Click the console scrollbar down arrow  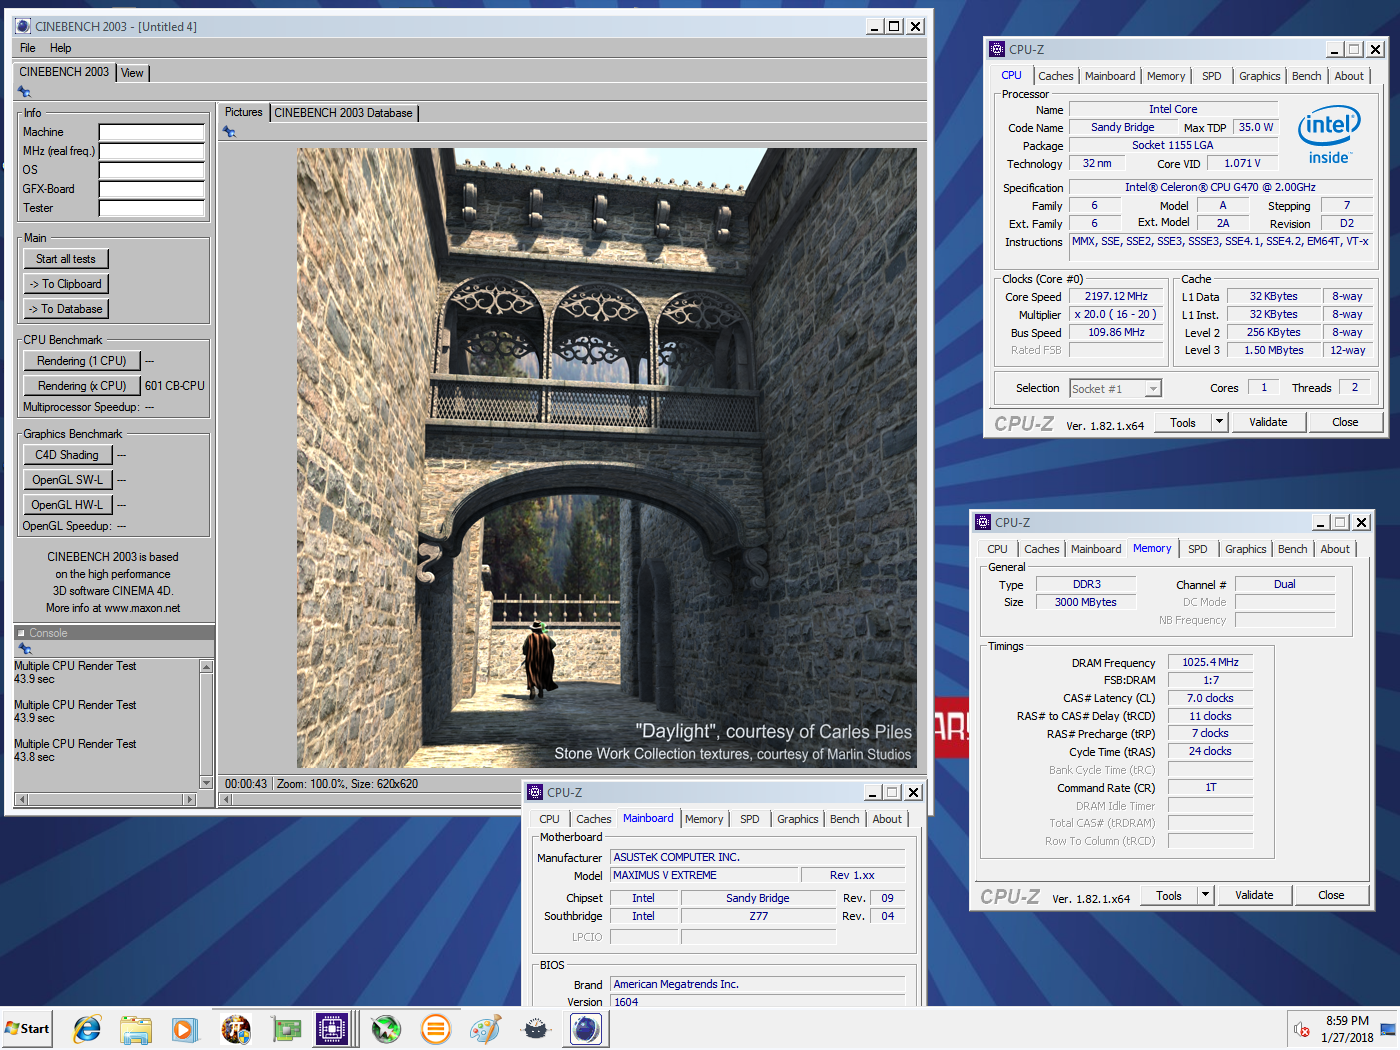click(206, 783)
